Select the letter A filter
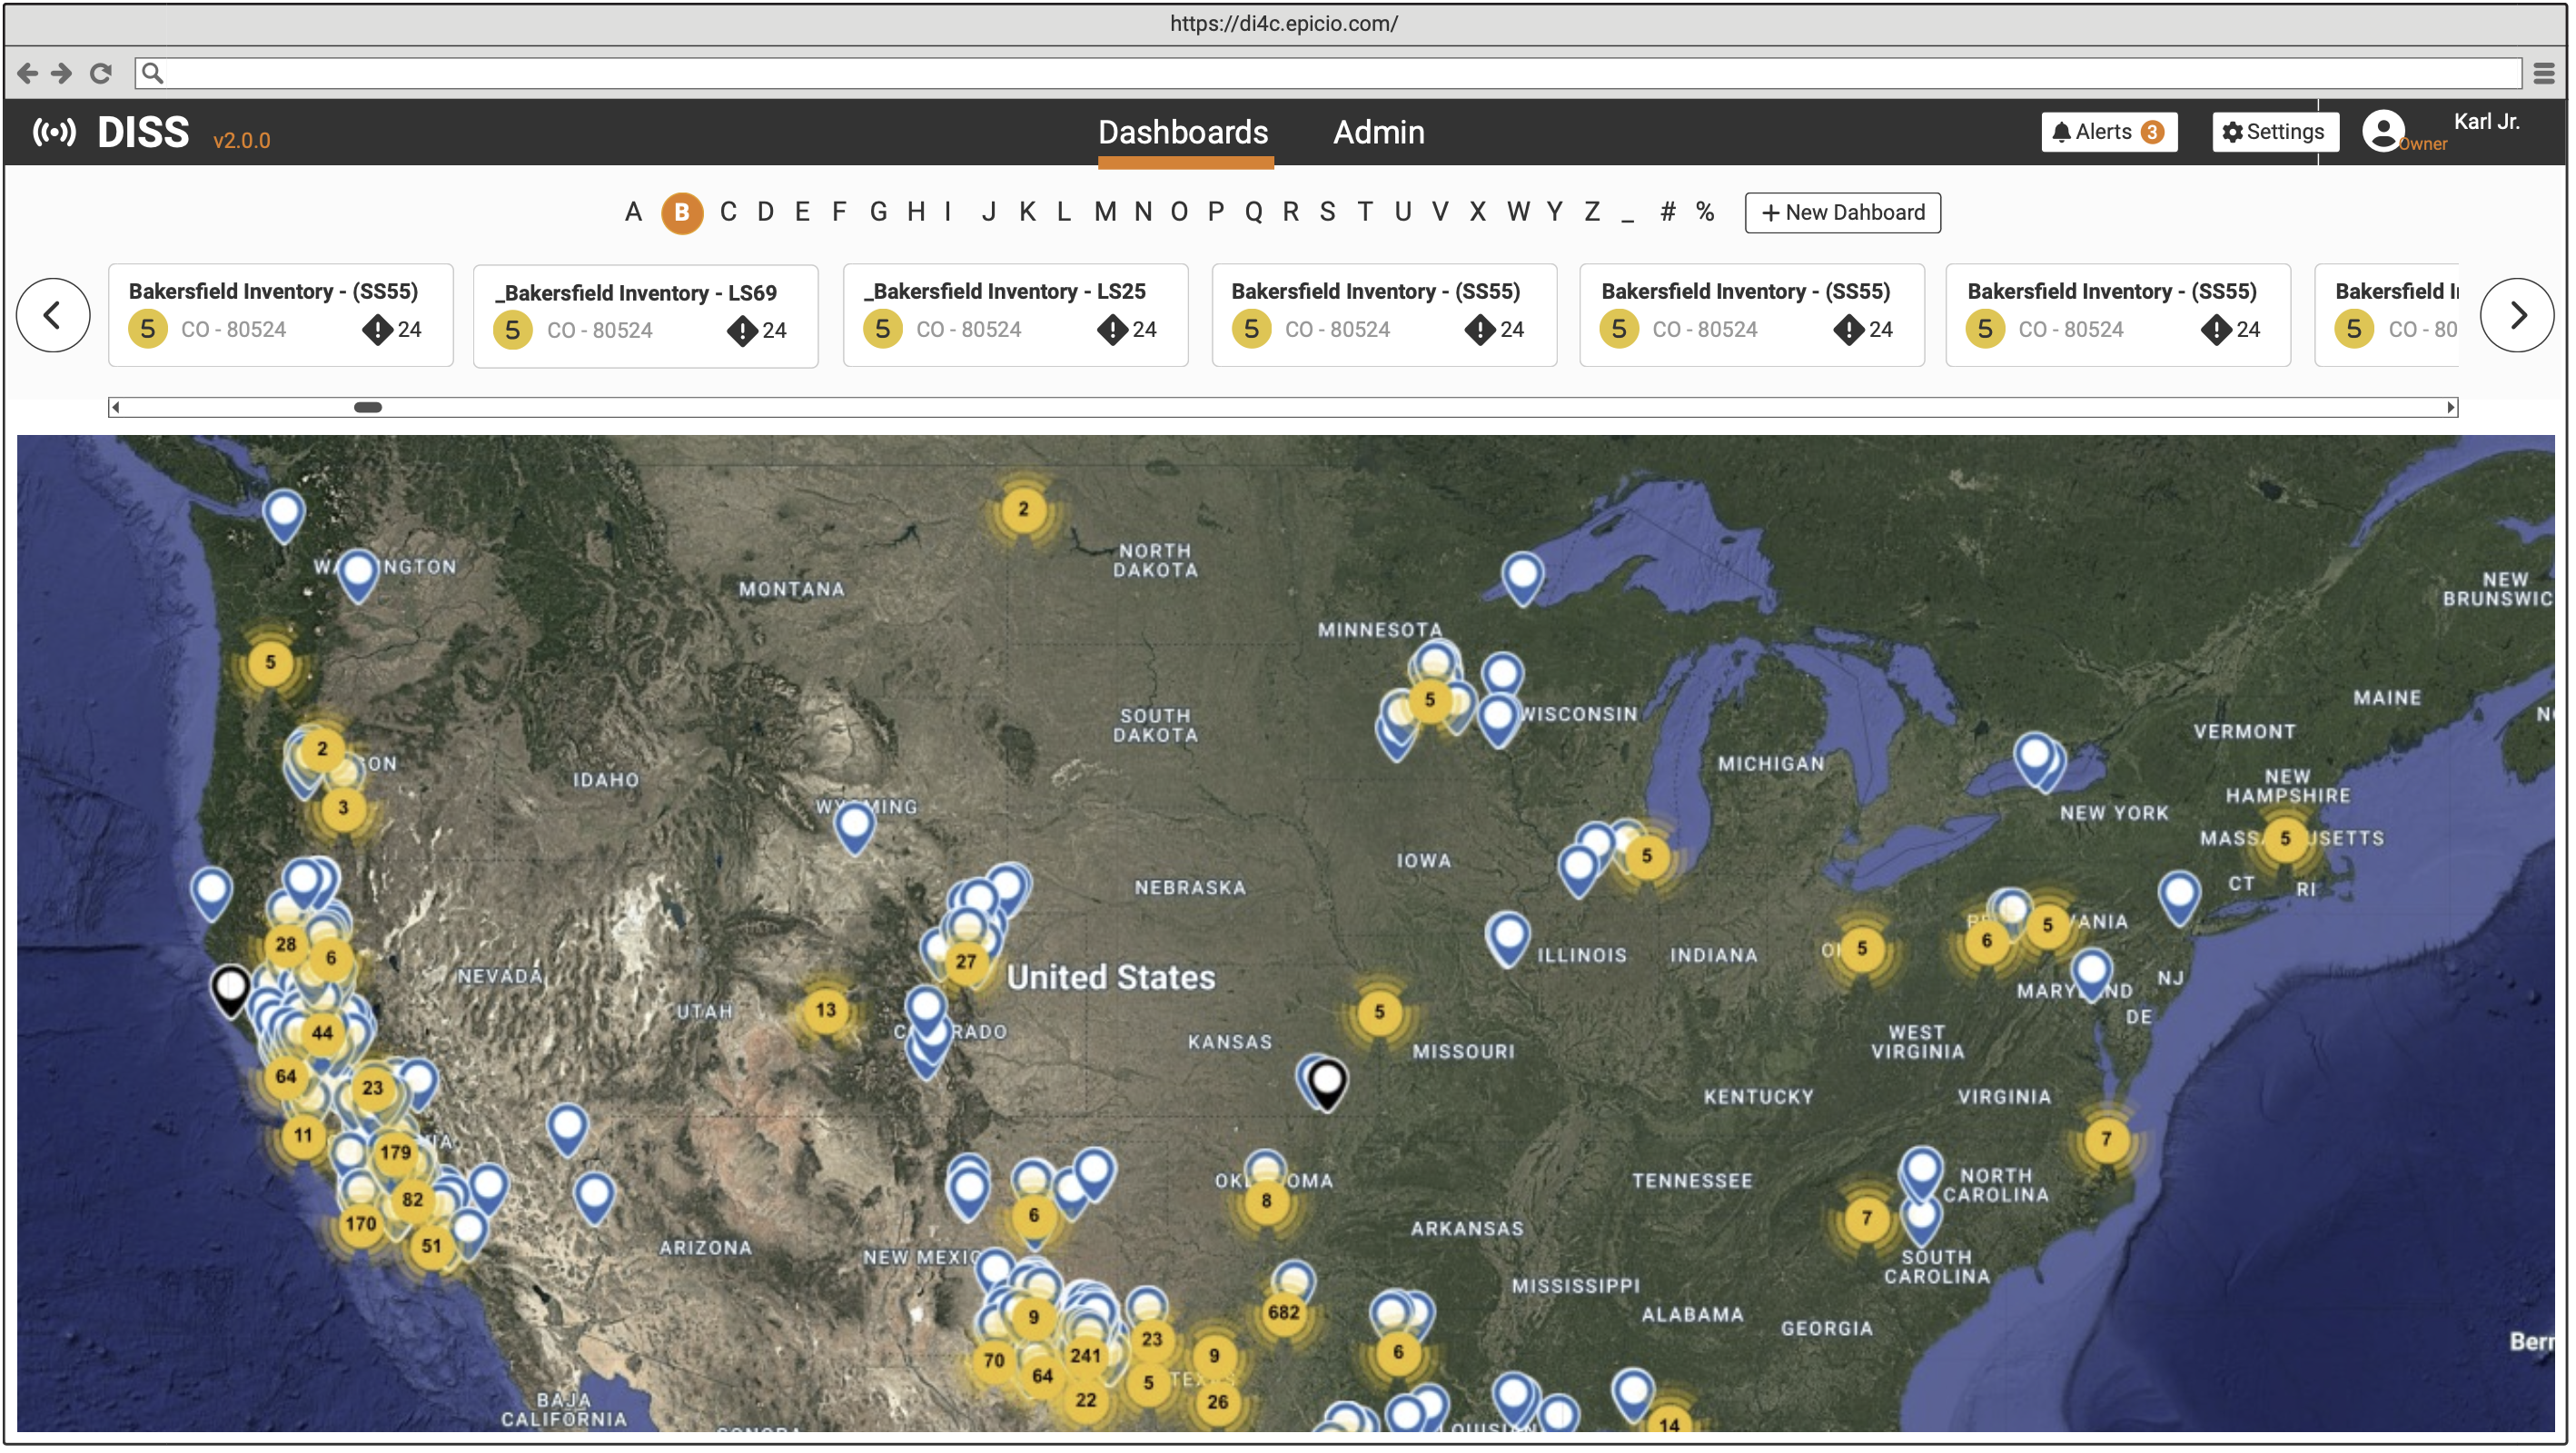 634,212
